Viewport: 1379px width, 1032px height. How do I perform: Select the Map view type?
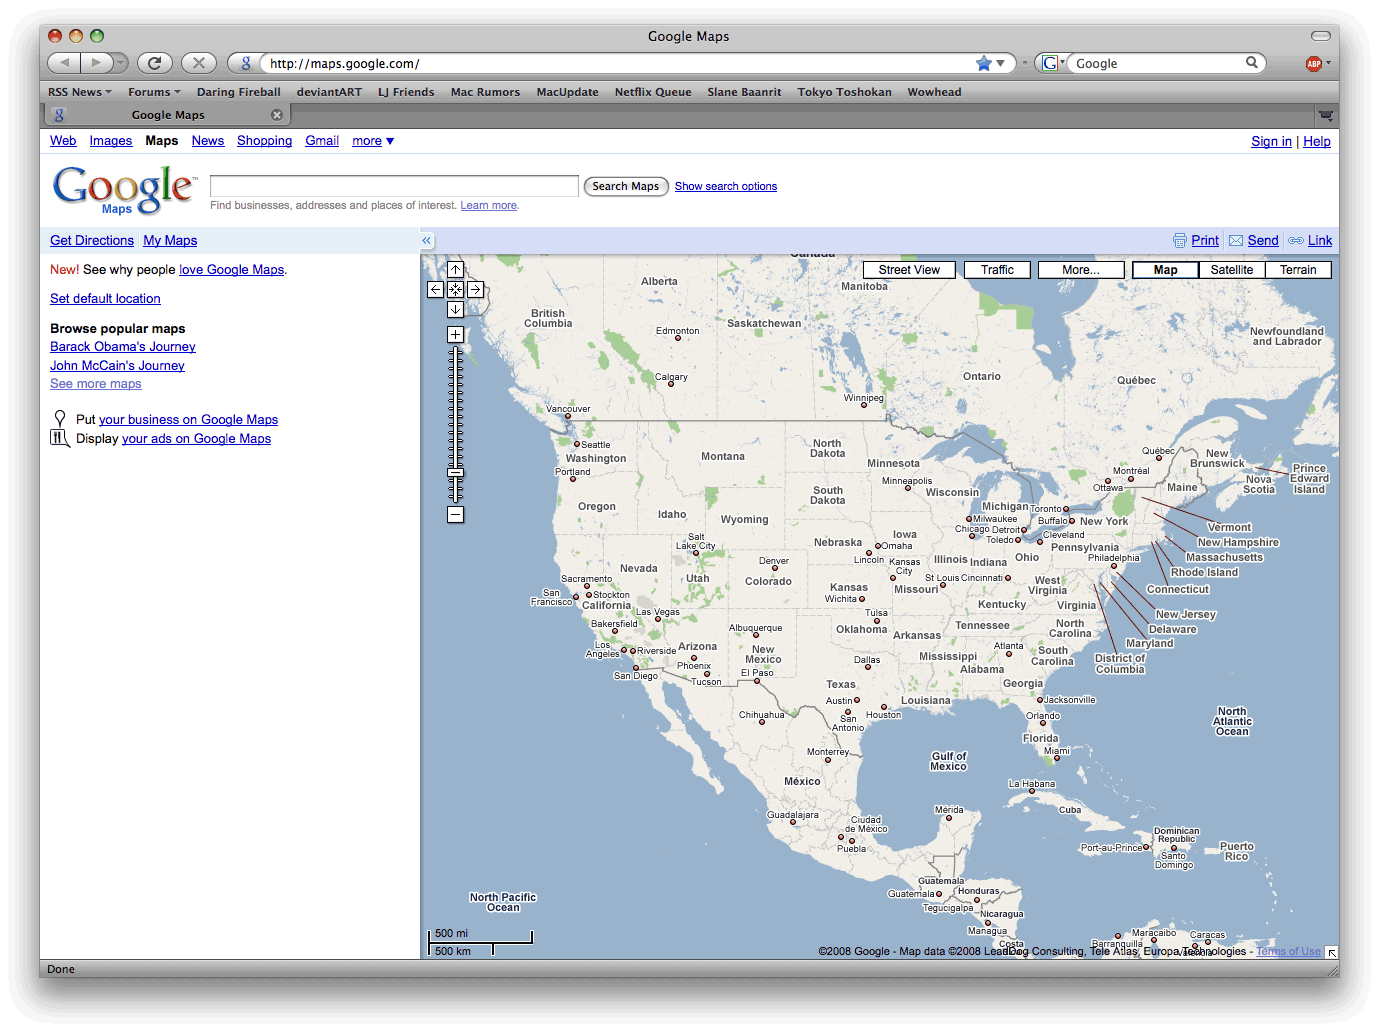[x=1165, y=270]
